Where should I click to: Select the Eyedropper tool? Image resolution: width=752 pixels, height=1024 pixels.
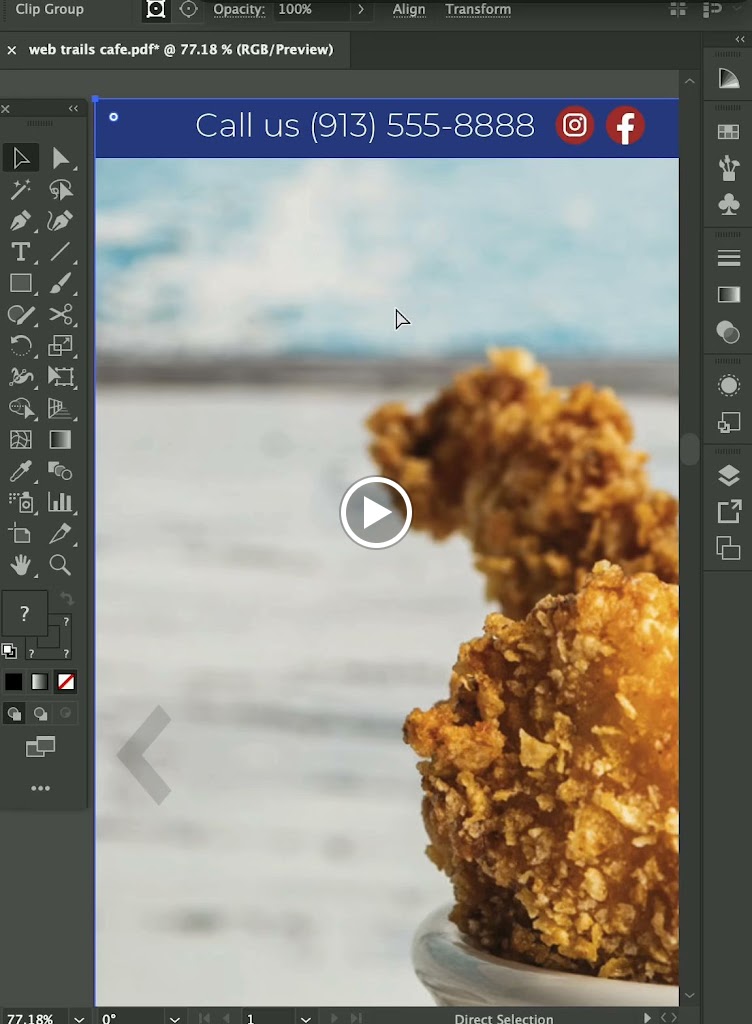(x=21, y=471)
